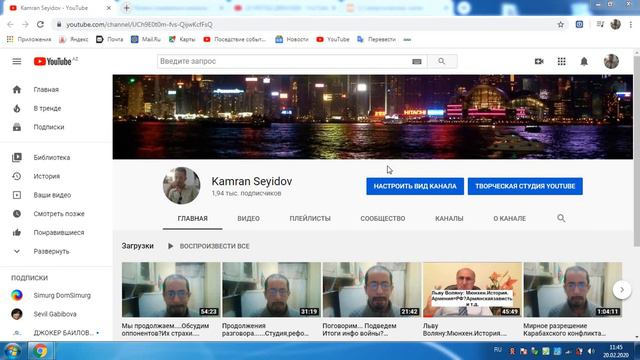Open the 54:23 video thumbnail
640x360 pixels.
(x=171, y=289)
